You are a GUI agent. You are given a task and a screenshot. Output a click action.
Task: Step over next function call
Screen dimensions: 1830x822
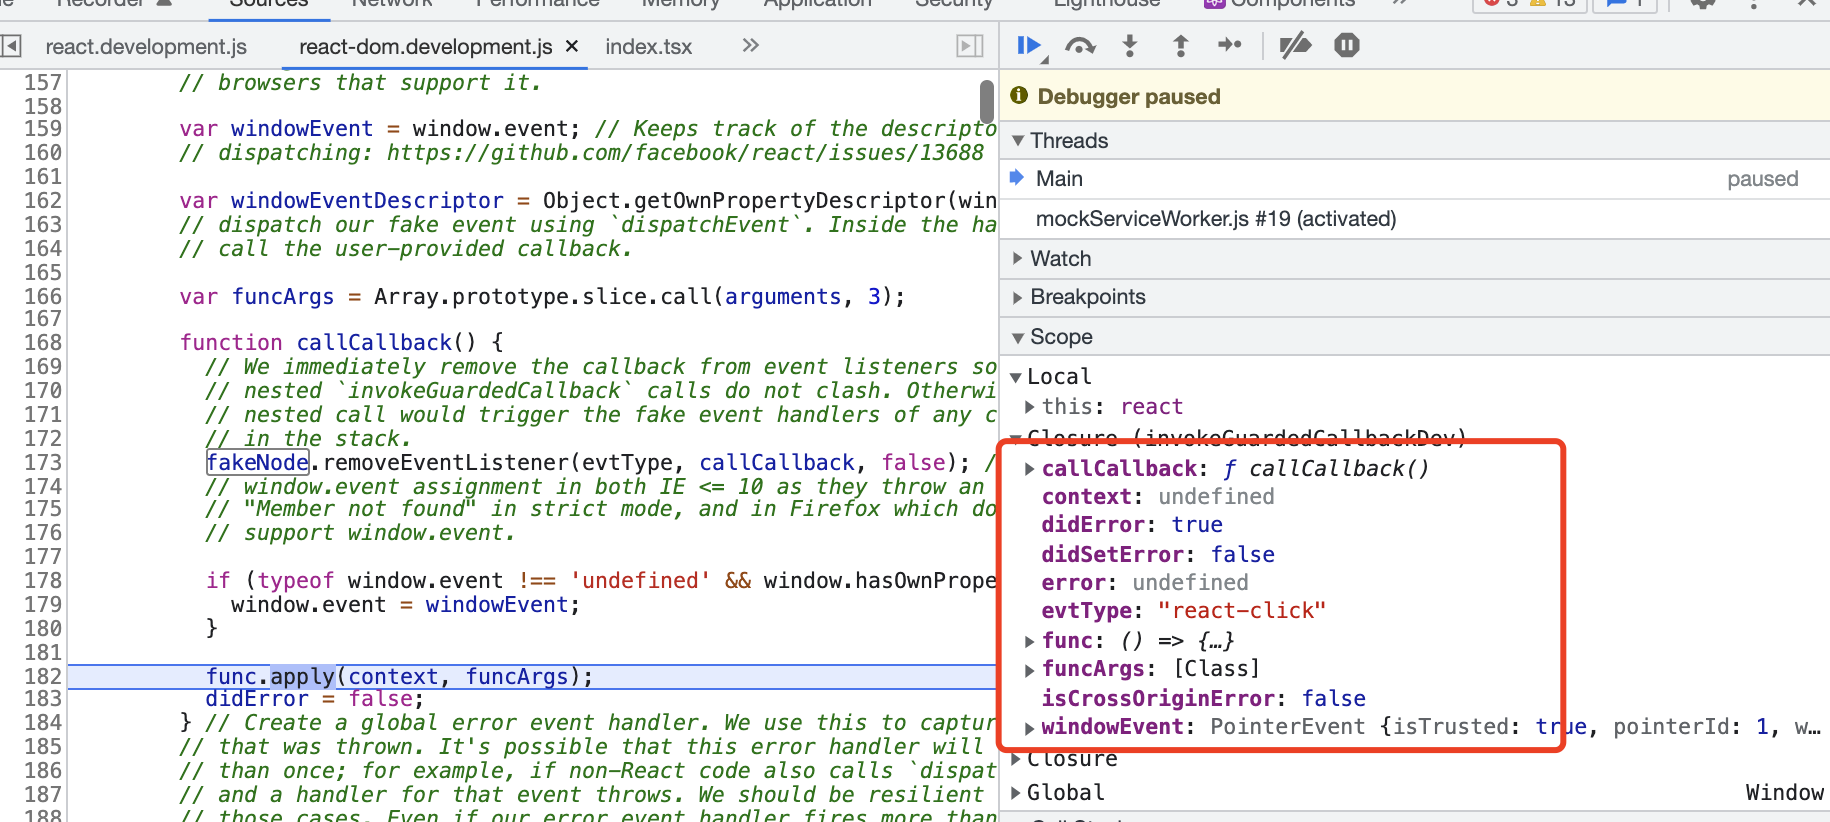pos(1080,46)
